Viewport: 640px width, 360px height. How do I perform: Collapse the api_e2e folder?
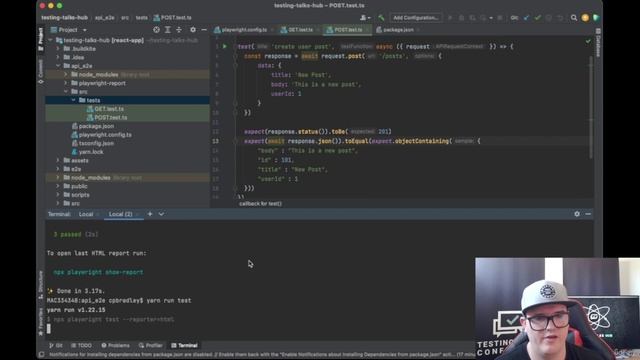pos(58,66)
